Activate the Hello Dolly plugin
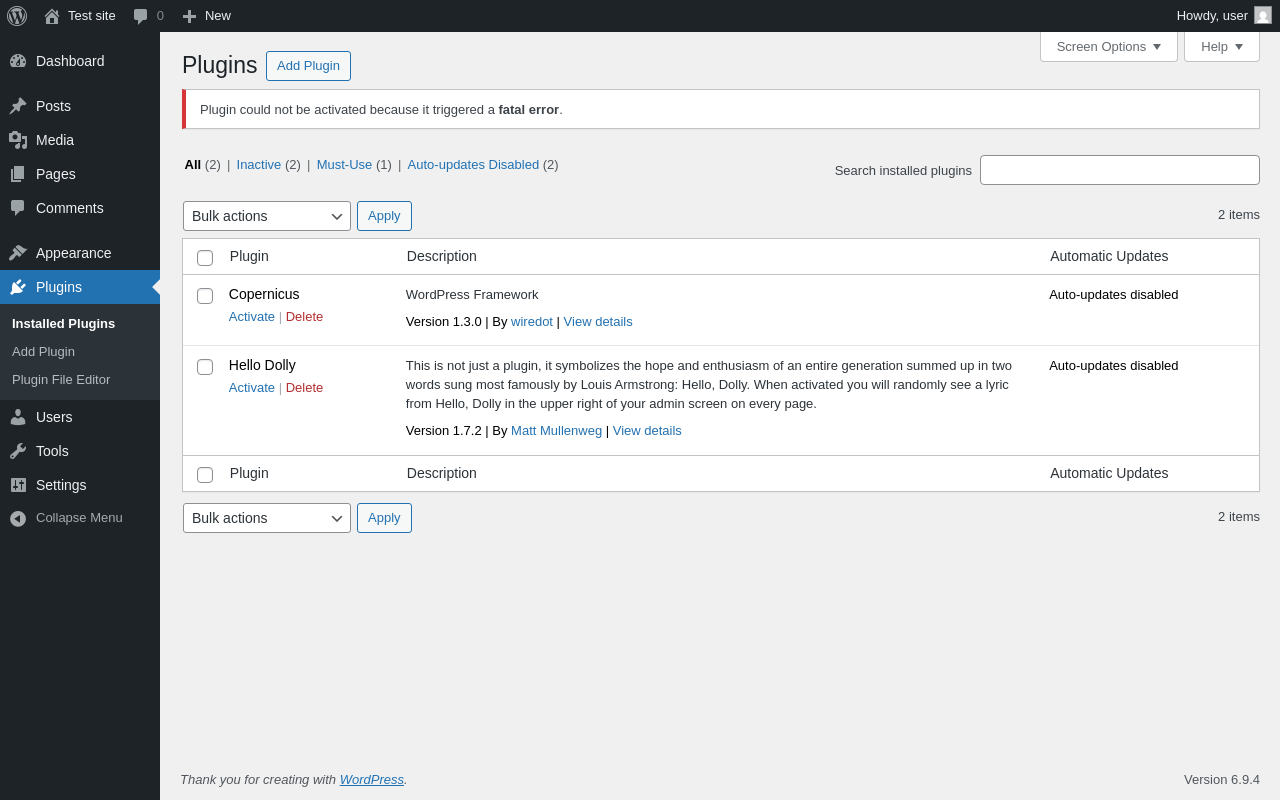Image resolution: width=1280 pixels, height=800 pixels. tap(251, 388)
